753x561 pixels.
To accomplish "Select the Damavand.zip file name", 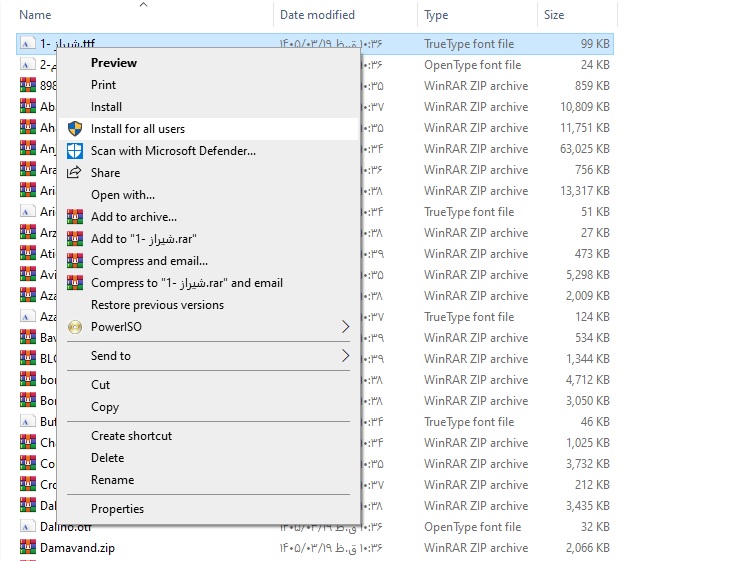I will 77,548.
